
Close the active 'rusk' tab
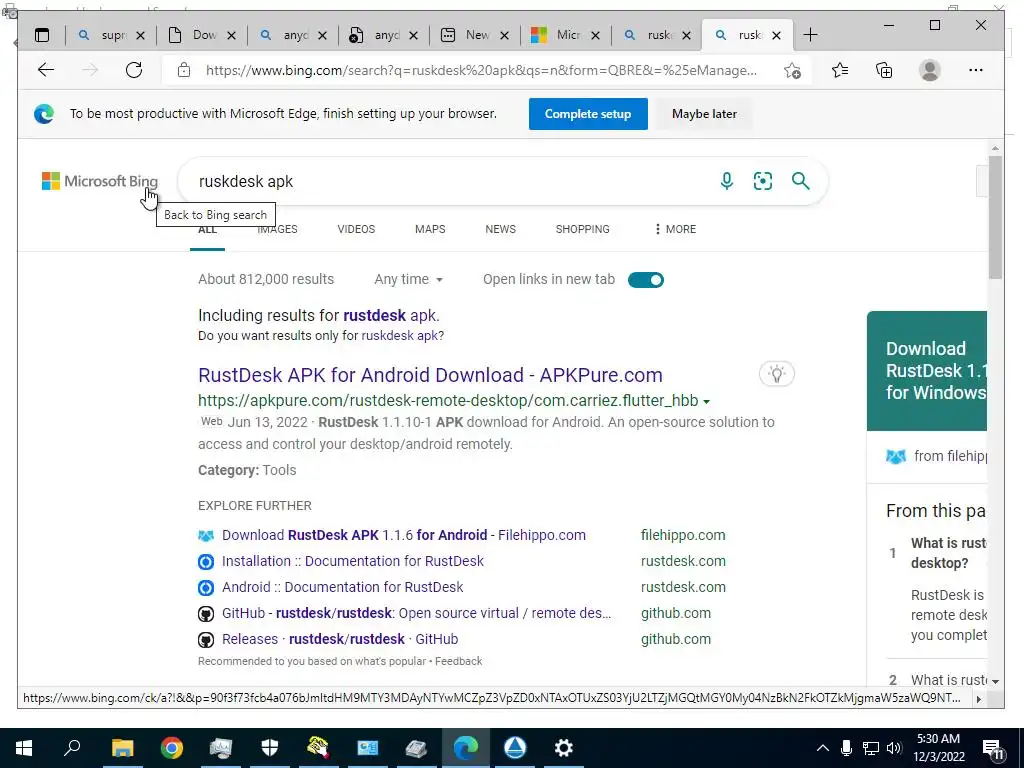[x=776, y=35]
